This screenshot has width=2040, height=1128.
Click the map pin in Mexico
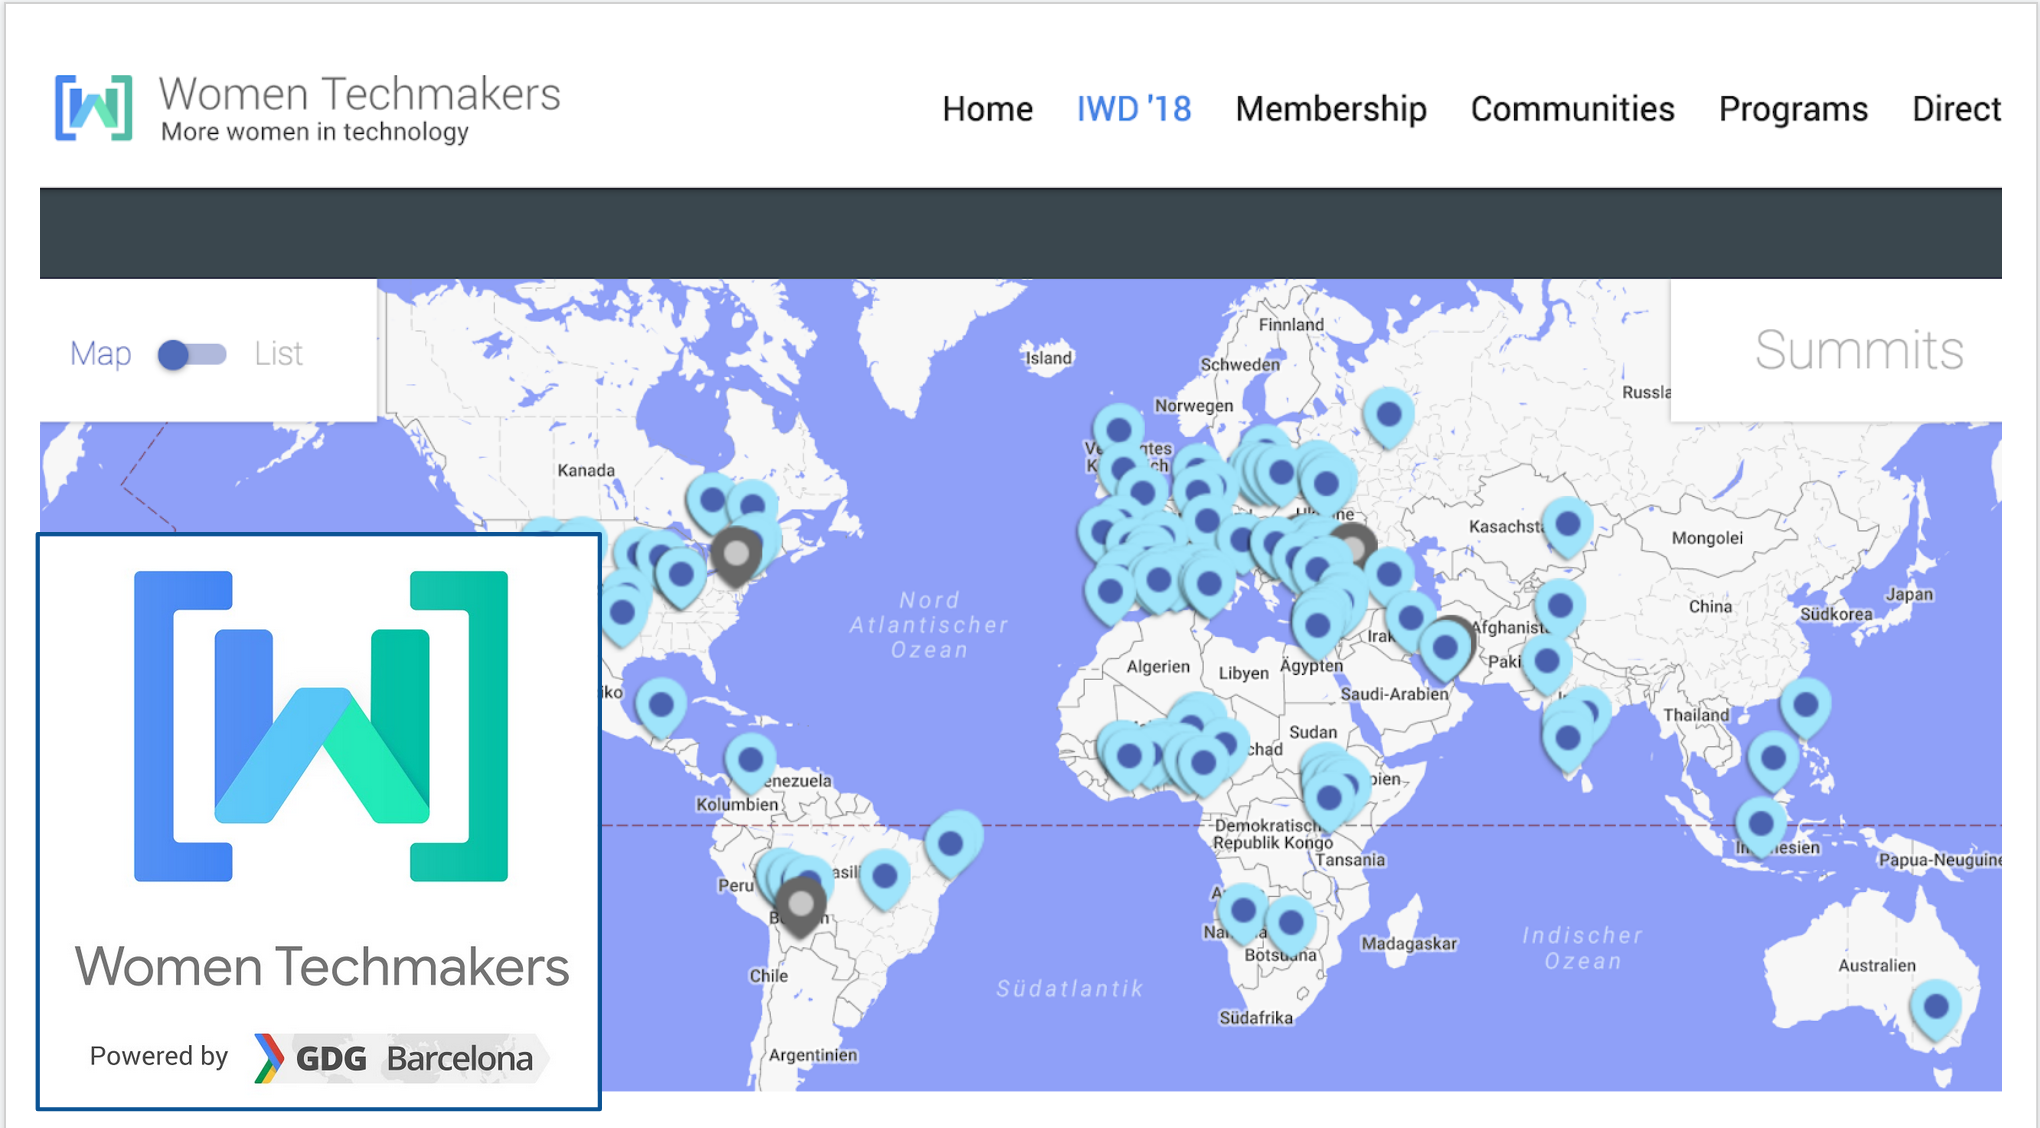pyautogui.click(x=661, y=705)
